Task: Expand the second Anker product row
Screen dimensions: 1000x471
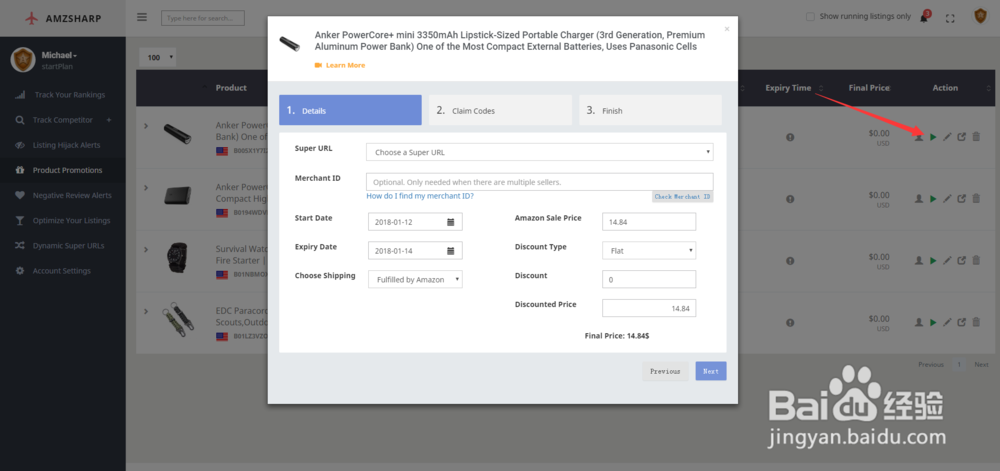Action: coord(146,187)
